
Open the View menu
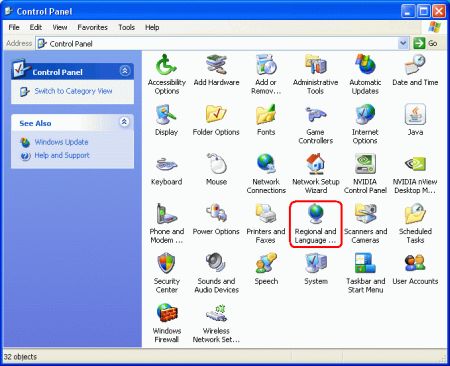click(60, 27)
